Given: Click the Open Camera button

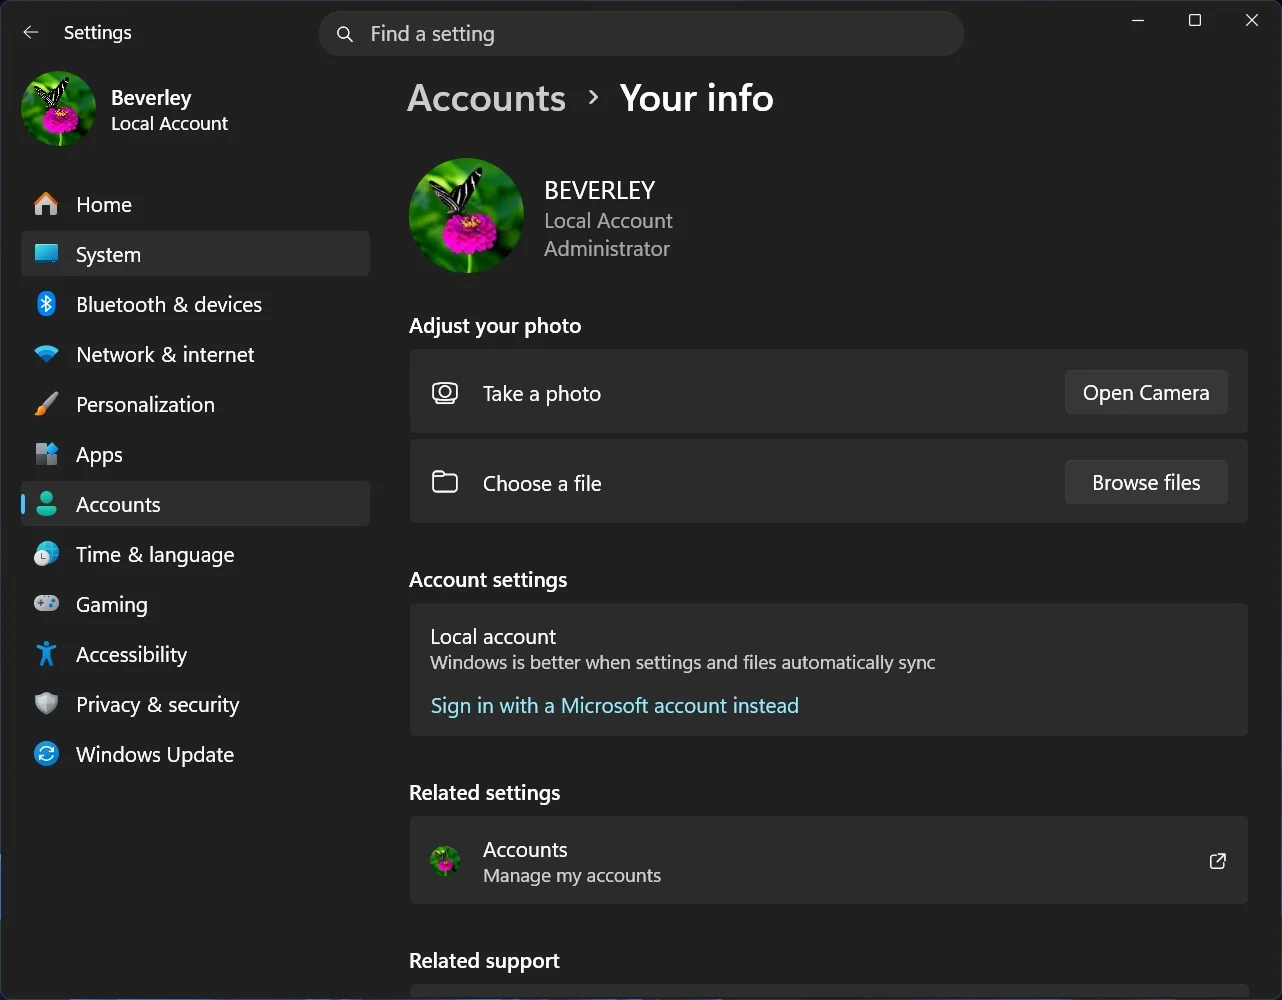Looking at the screenshot, I should pyautogui.click(x=1146, y=393).
